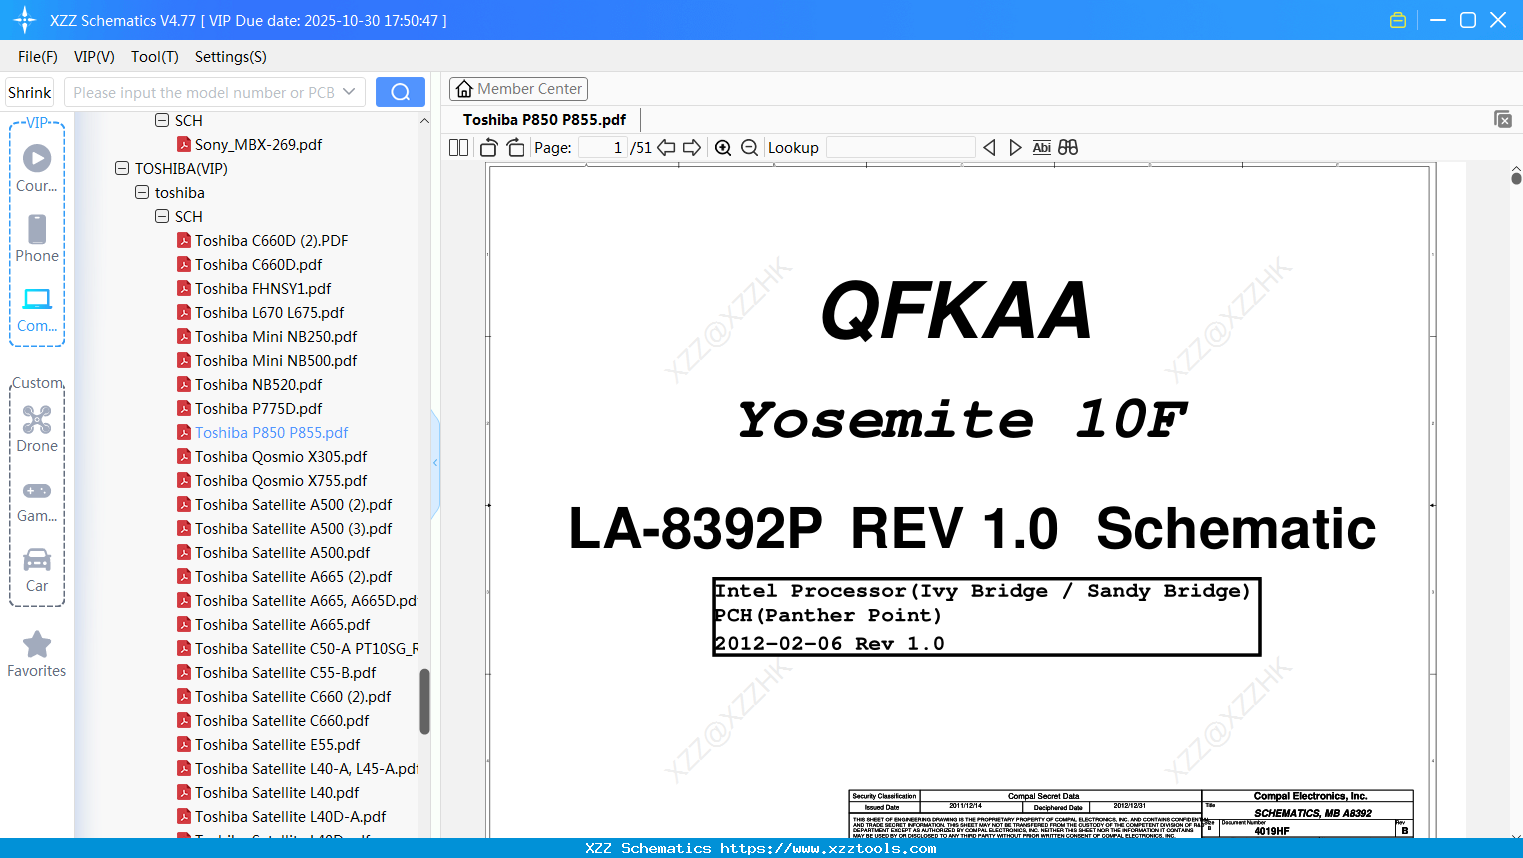Open Toshiba Mini NB250.pdf

click(276, 337)
